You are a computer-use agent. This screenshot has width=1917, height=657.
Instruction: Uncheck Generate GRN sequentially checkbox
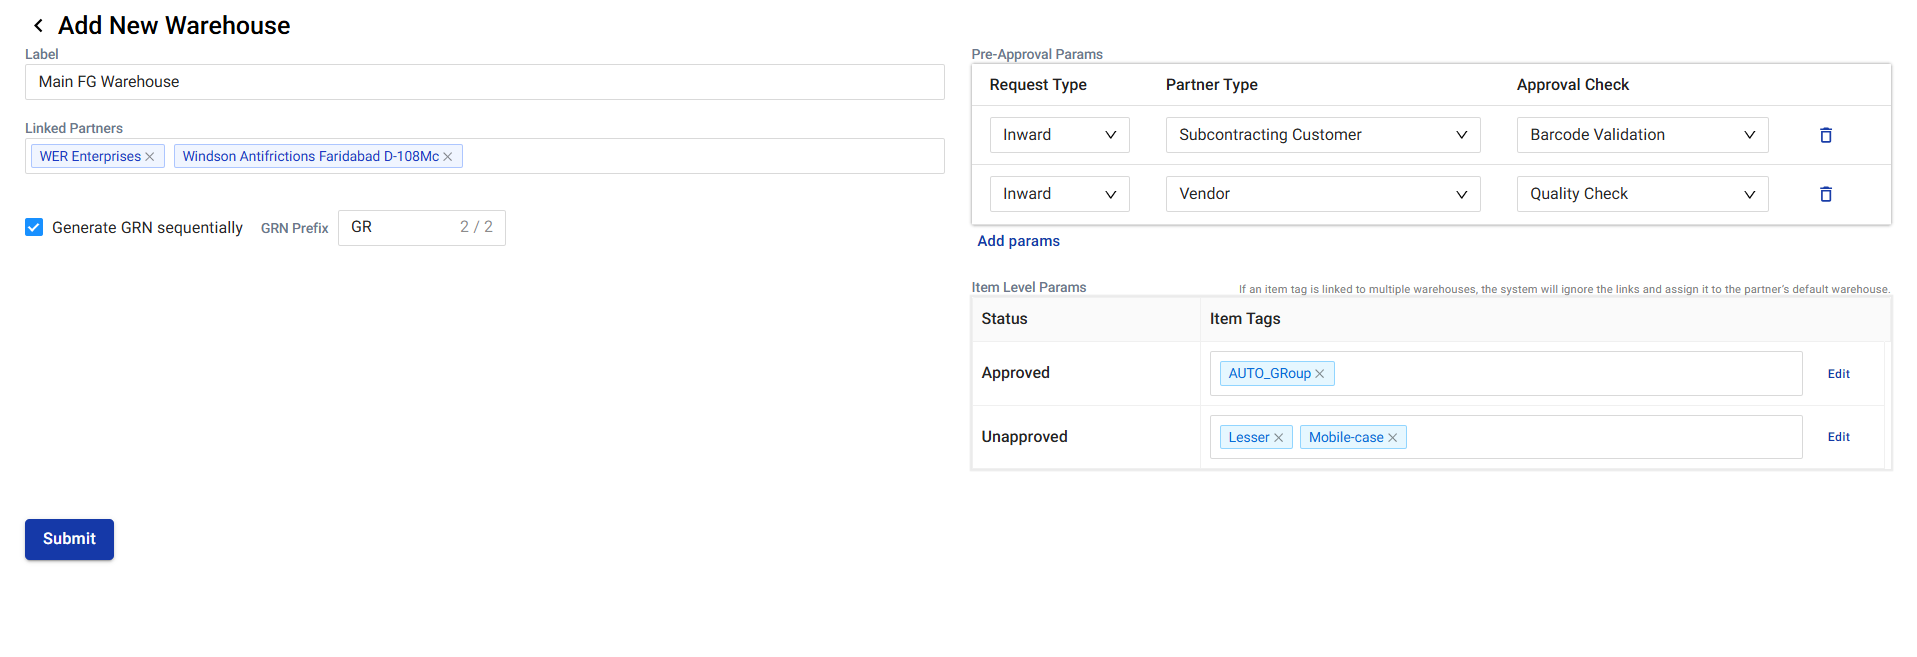coord(34,228)
